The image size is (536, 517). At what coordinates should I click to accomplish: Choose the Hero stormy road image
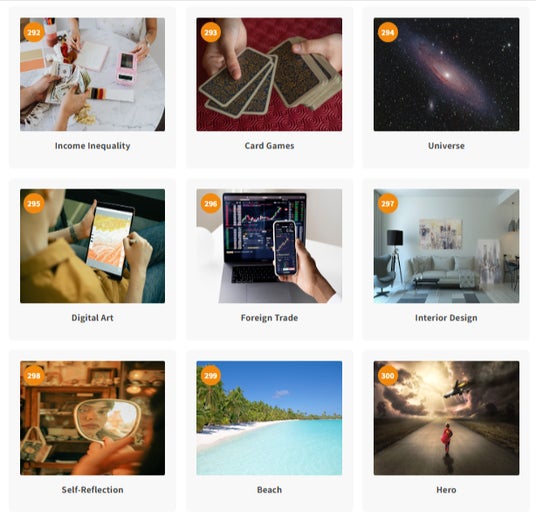click(446, 418)
